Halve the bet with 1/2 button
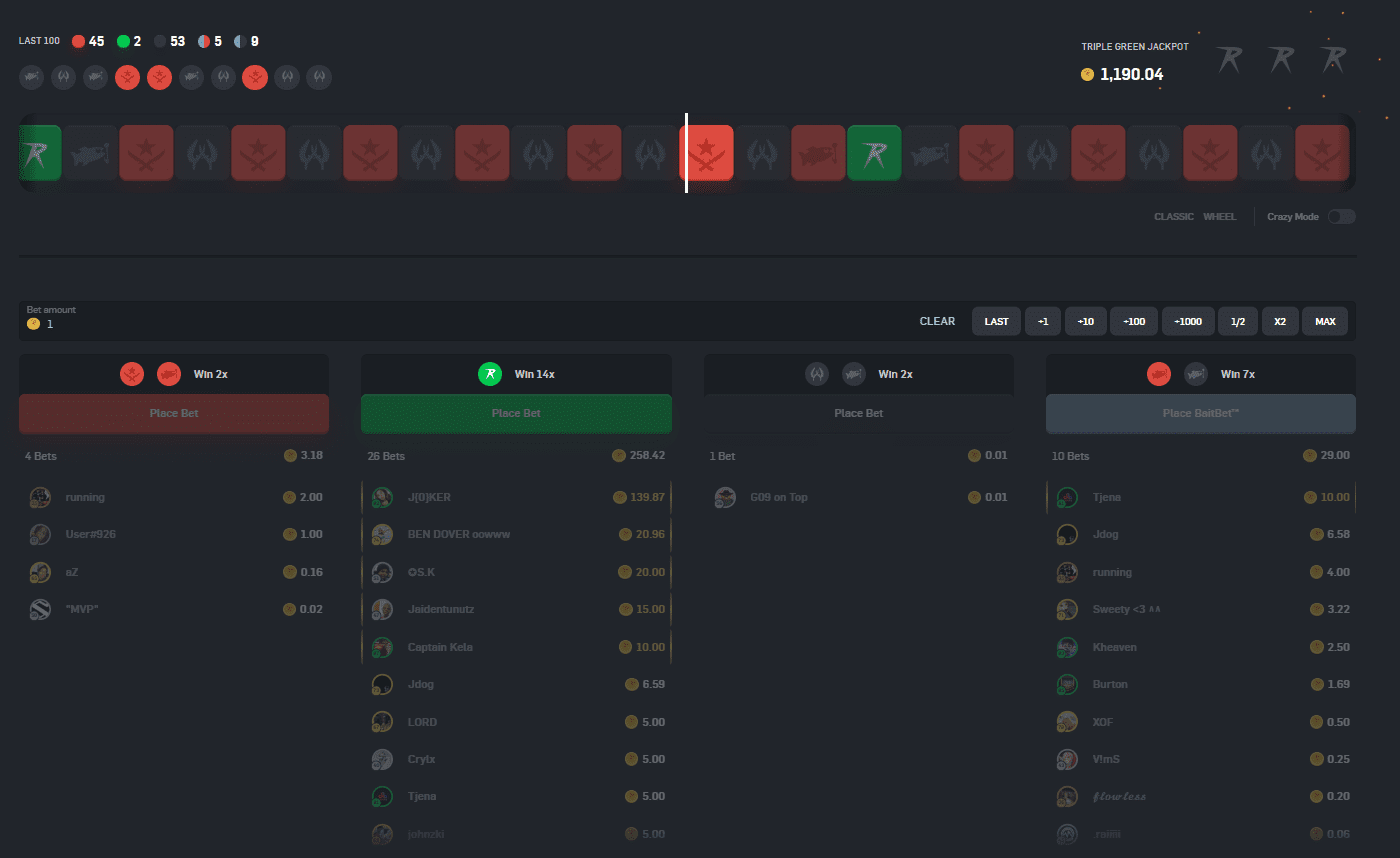Image resolution: width=1400 pixels, height=858 pixels. (x=1237, y=321)
